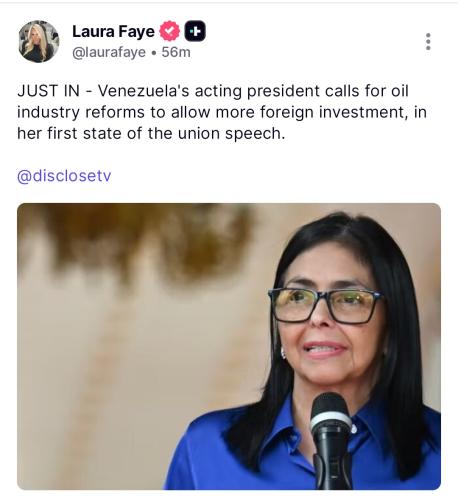Open the attached news photo
The height and width of the screenshot is (500, 458).
pos(229,346)
